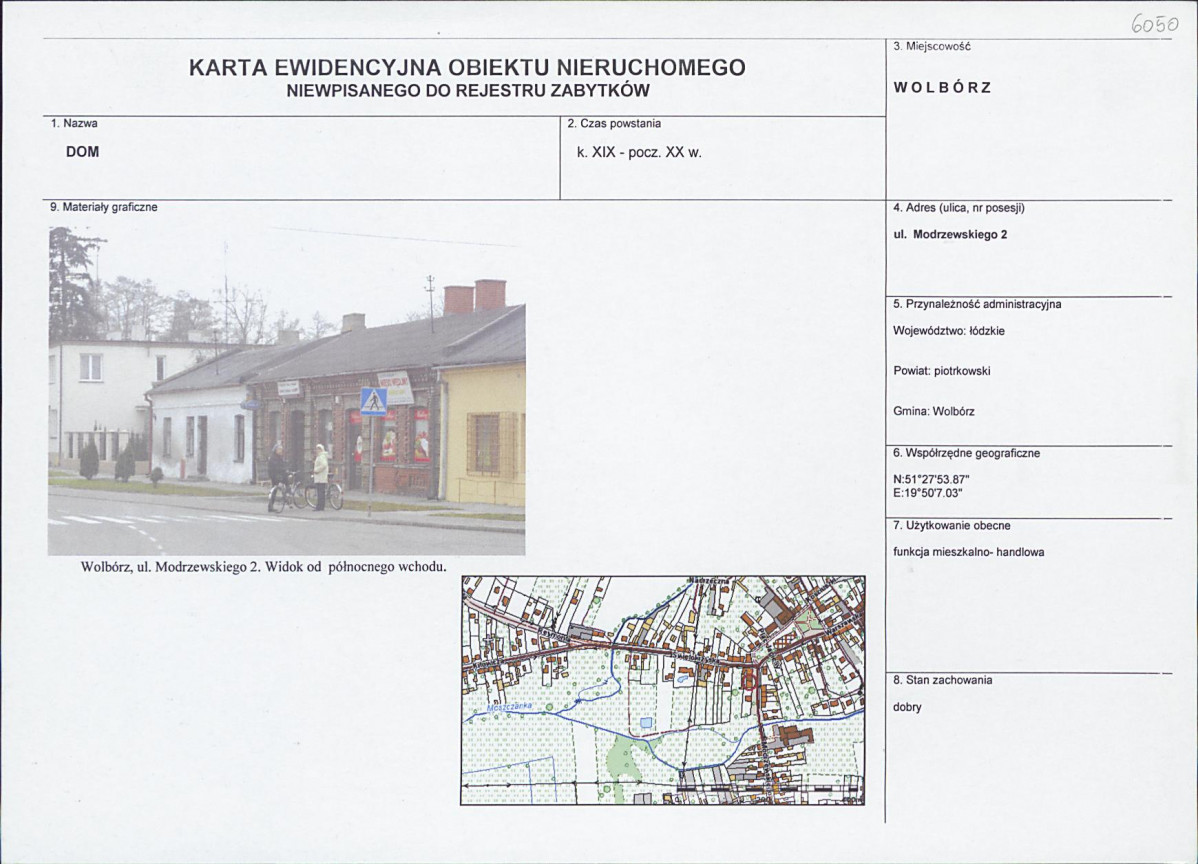Image resolution: width=1198 pixels, height=864 pixels.
Task: Click the field labeled 1. Nazwa
Action: [74, 122]
